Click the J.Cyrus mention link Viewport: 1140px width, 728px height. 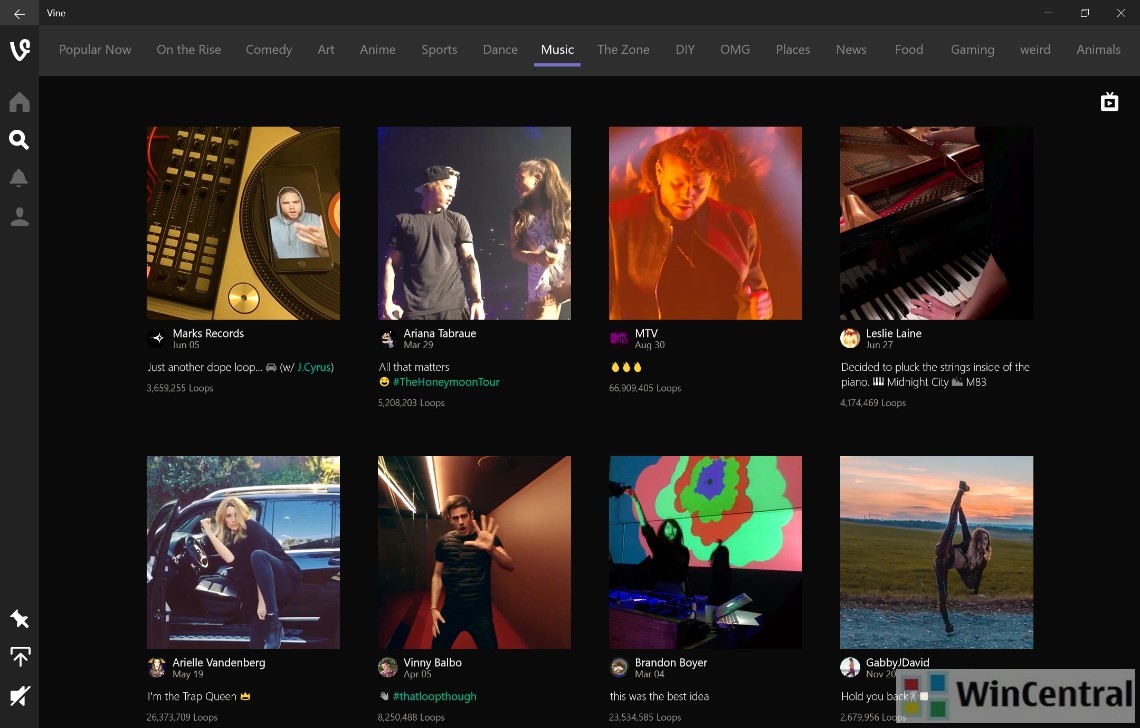point(314,367)
